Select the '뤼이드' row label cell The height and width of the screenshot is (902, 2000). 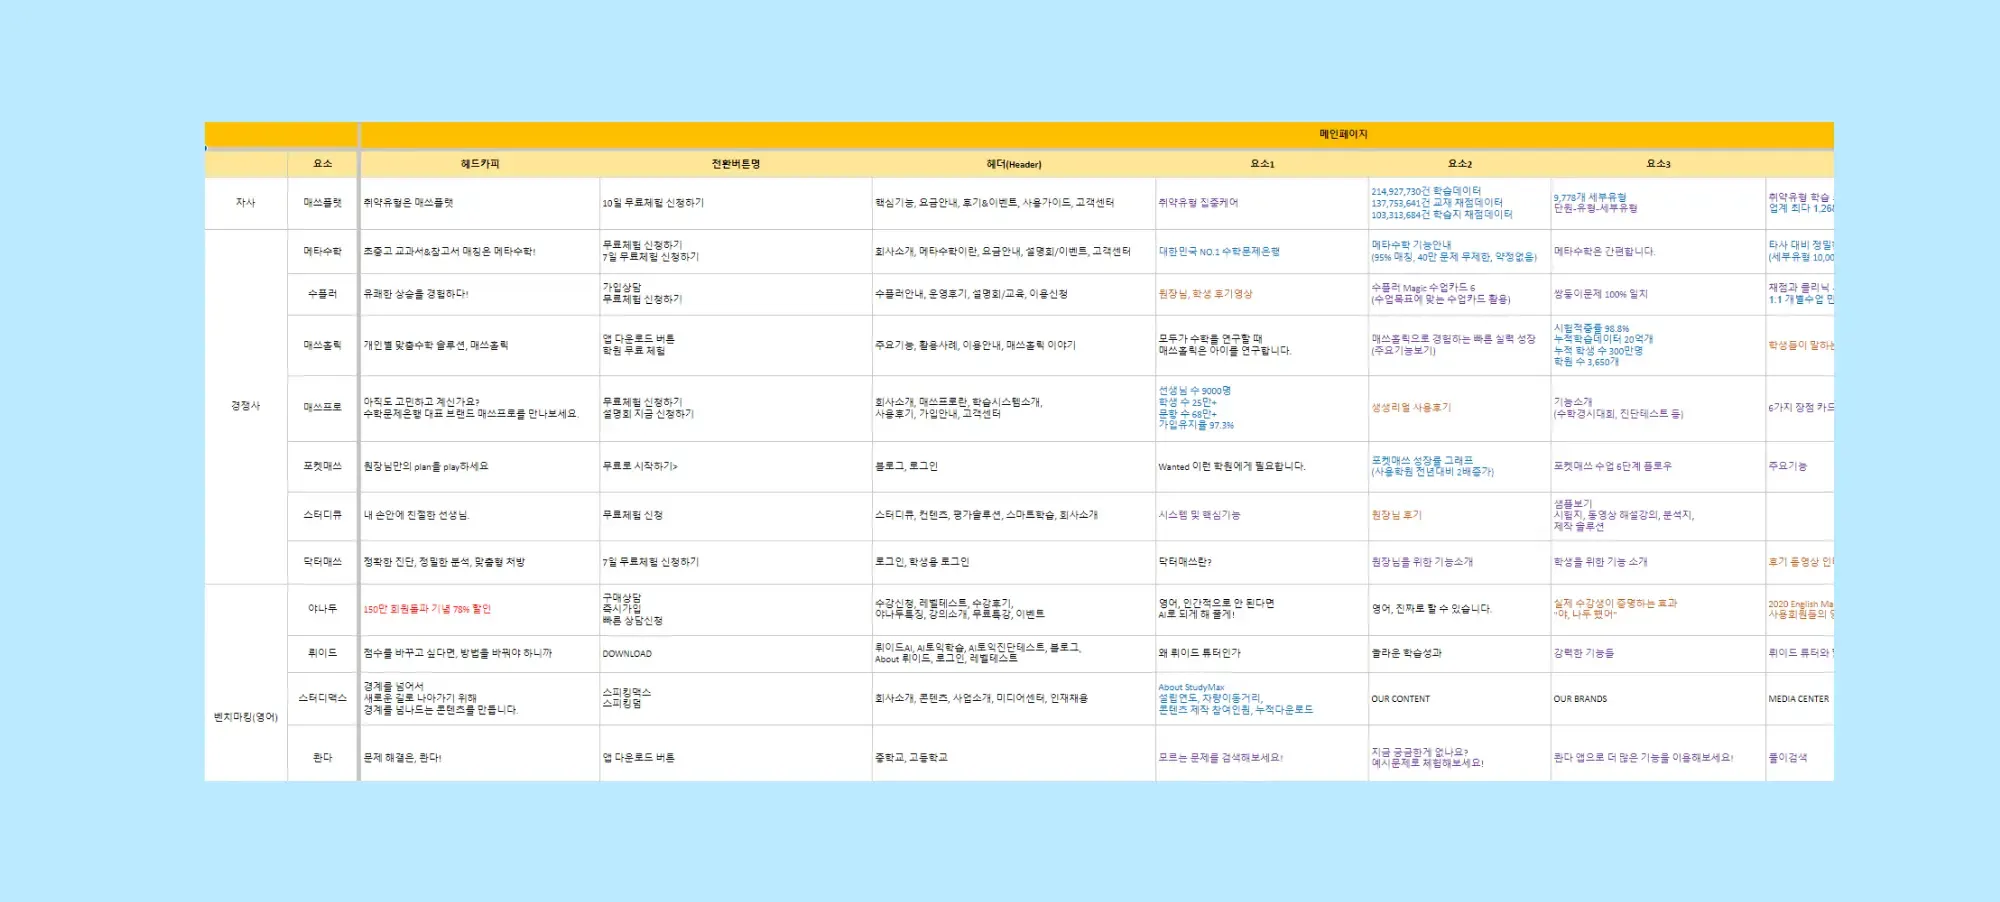click(x=322, y=653)
